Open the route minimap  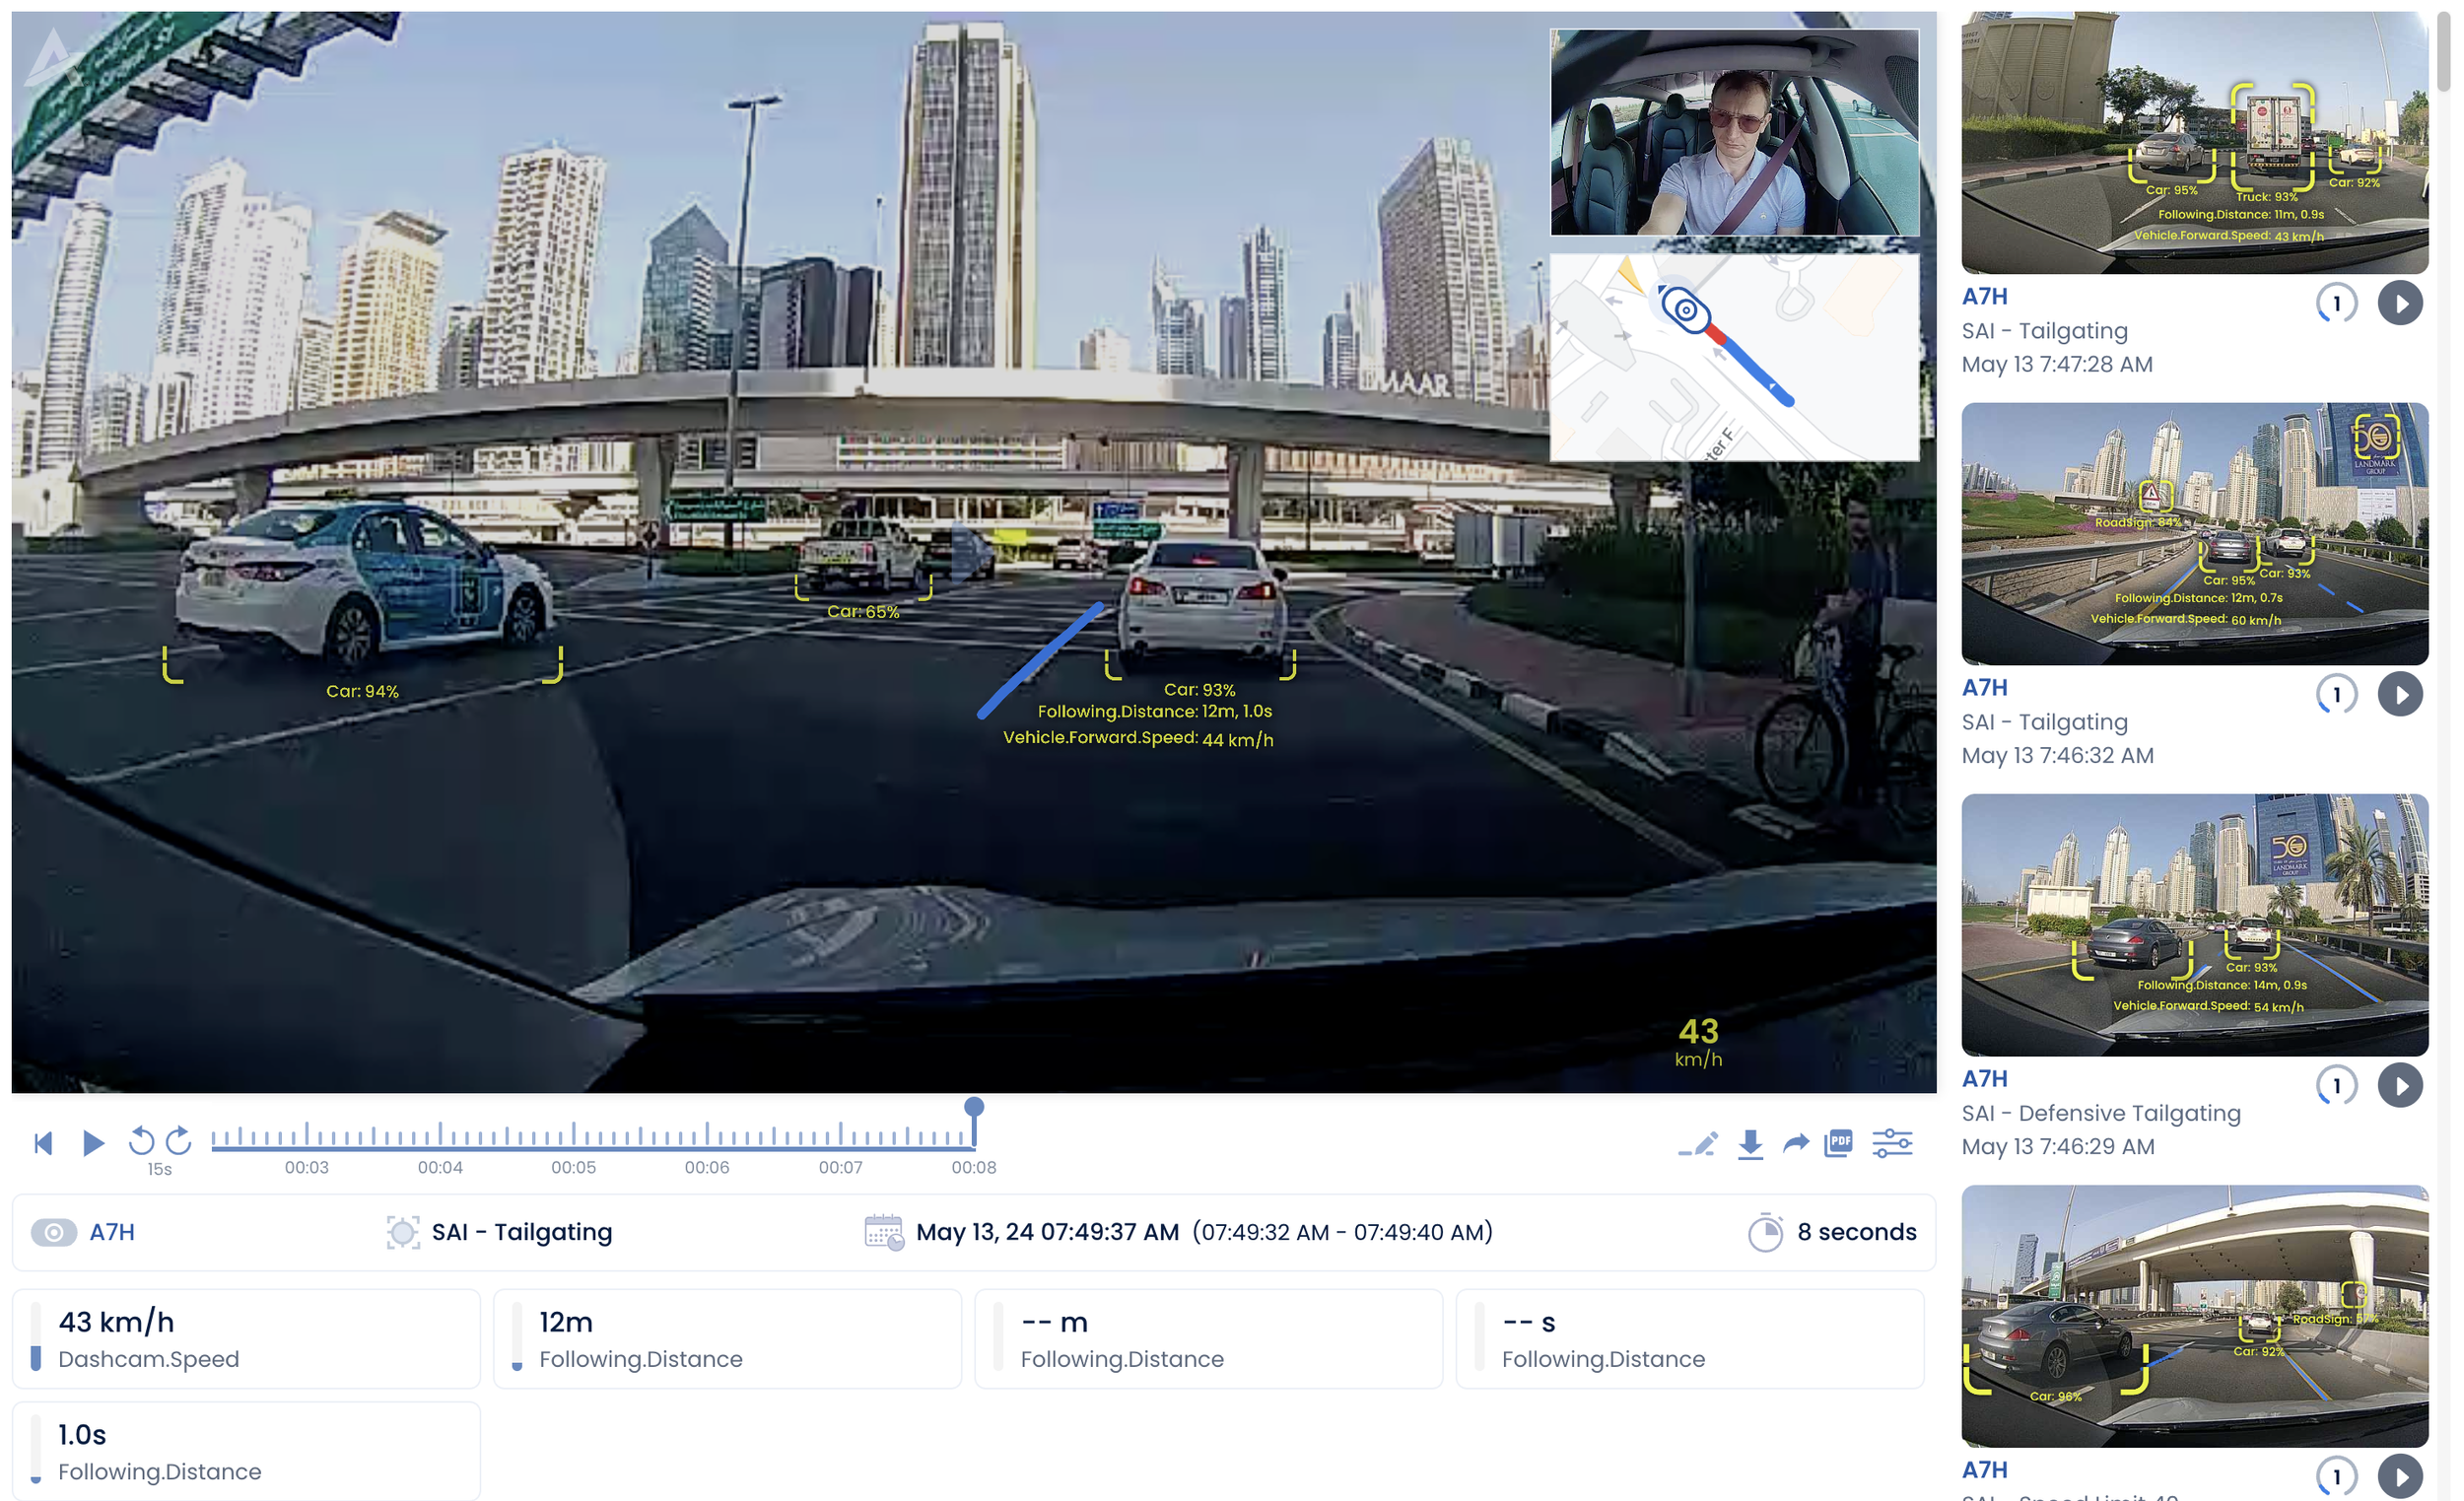coord(1734,357)
